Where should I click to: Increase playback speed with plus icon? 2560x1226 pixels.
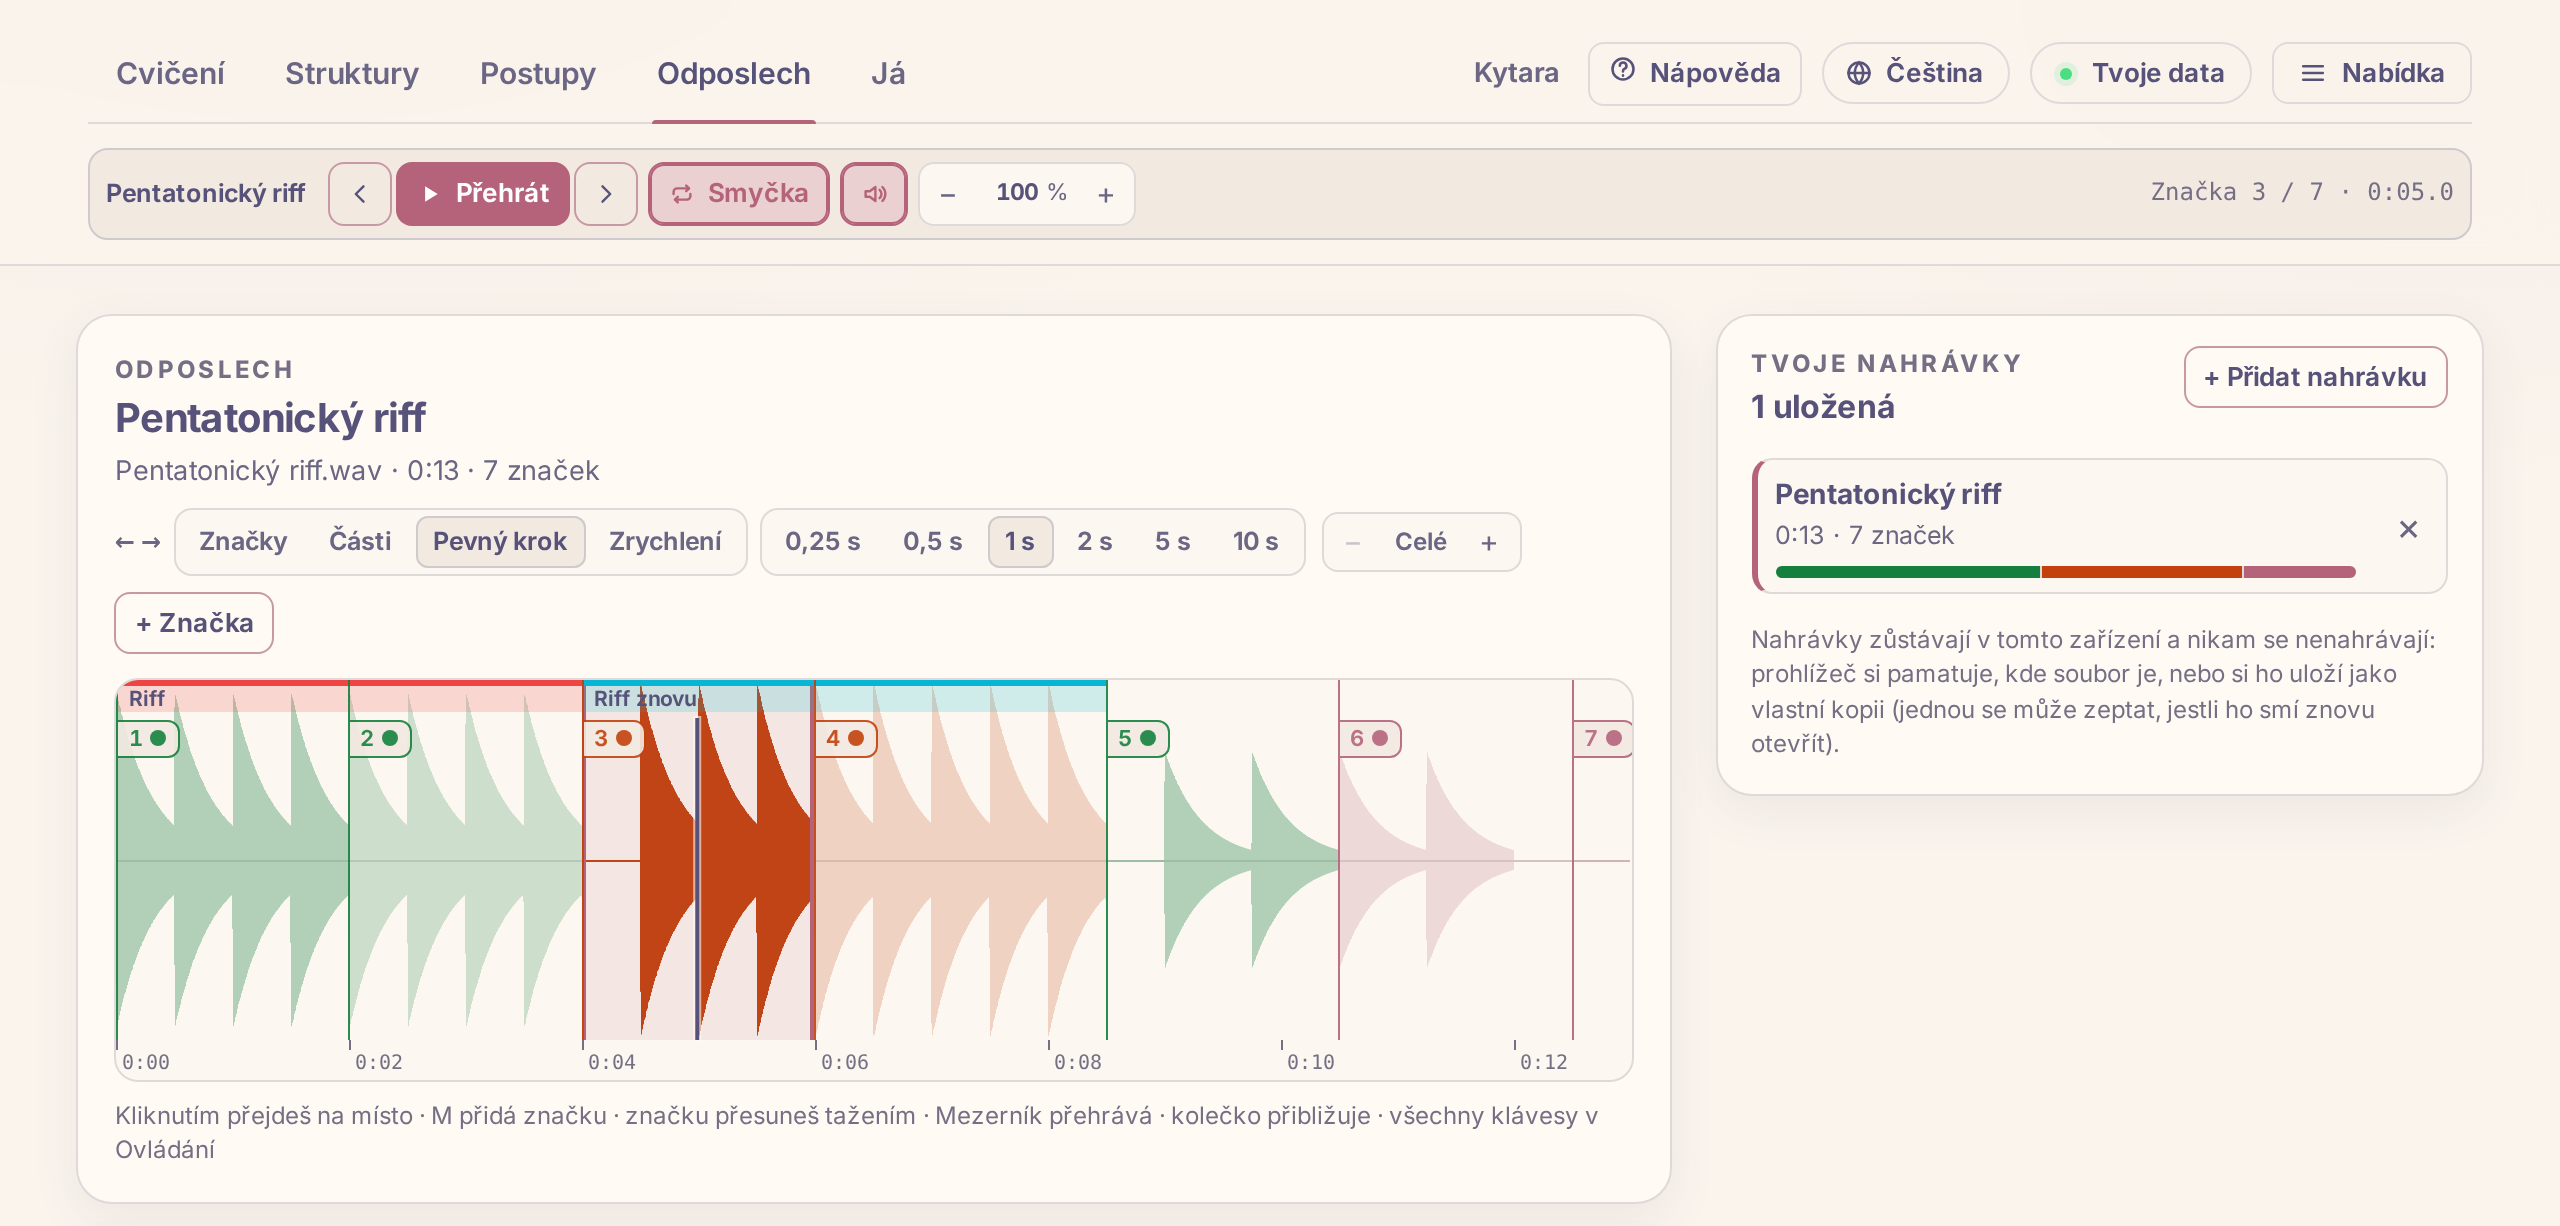coord(1106,194)
